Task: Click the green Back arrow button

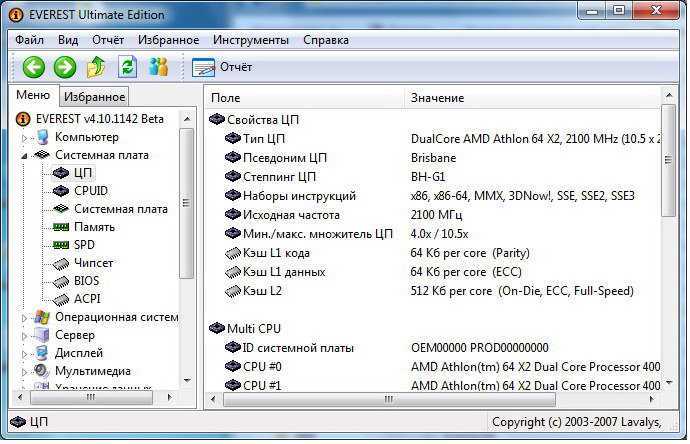Action: [34, 67]
